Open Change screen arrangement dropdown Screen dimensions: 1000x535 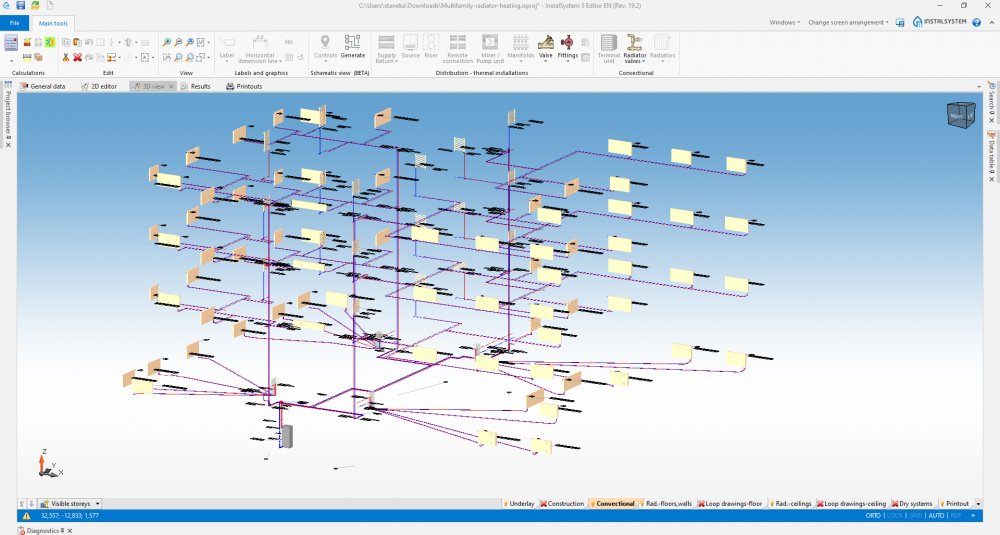(848, 22)
